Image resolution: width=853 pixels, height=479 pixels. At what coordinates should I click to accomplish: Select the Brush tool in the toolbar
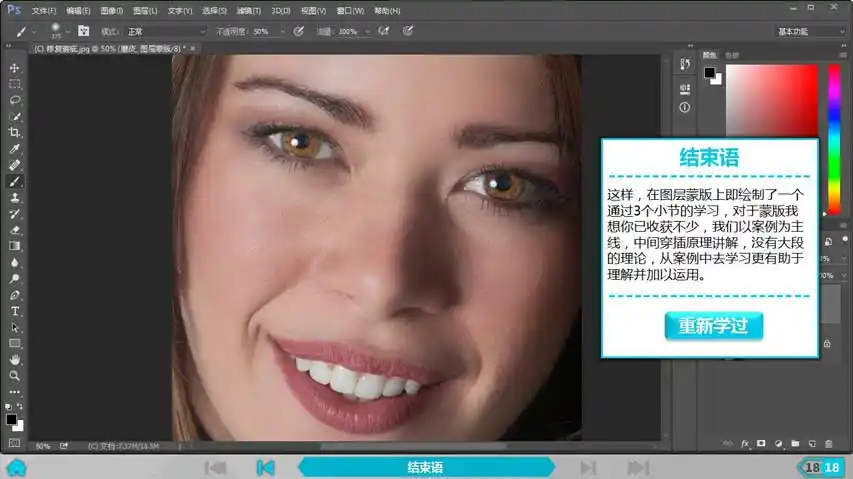point(15,182)
